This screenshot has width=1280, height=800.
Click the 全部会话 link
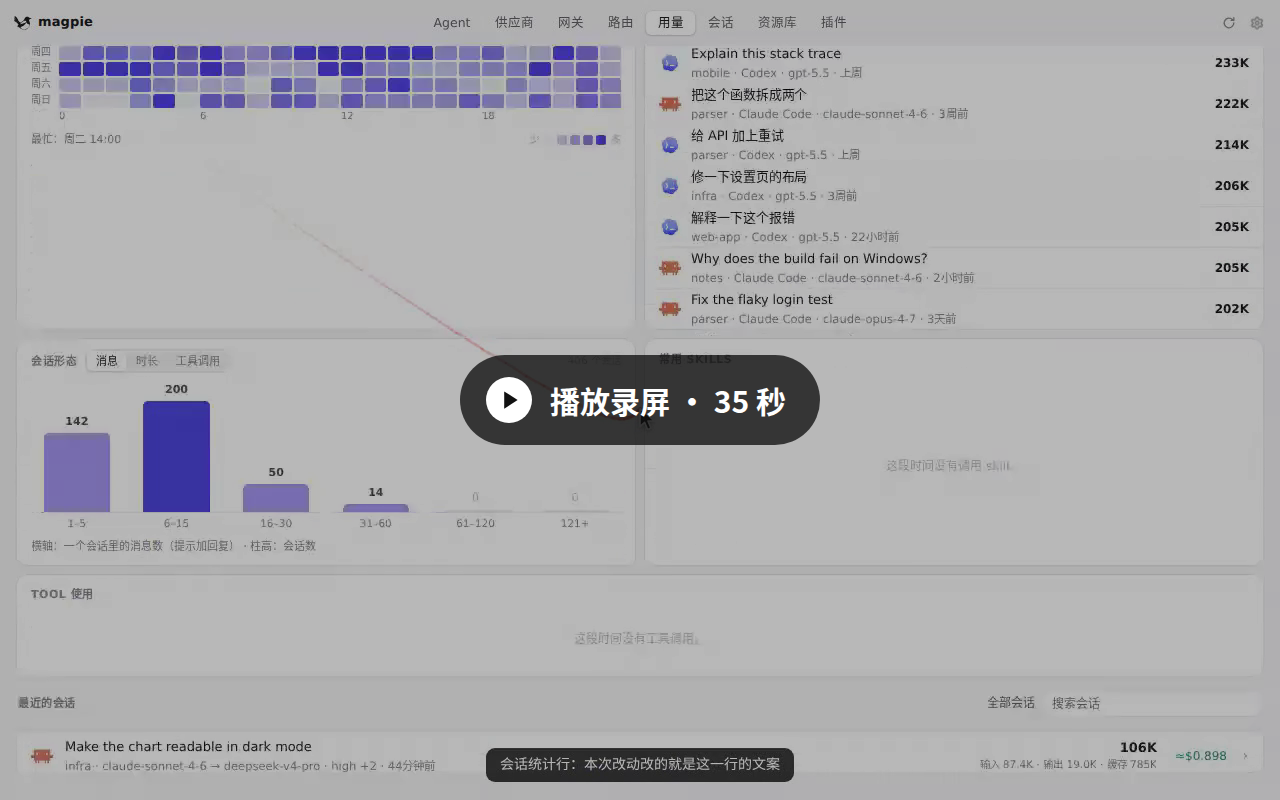[1011, 703]
